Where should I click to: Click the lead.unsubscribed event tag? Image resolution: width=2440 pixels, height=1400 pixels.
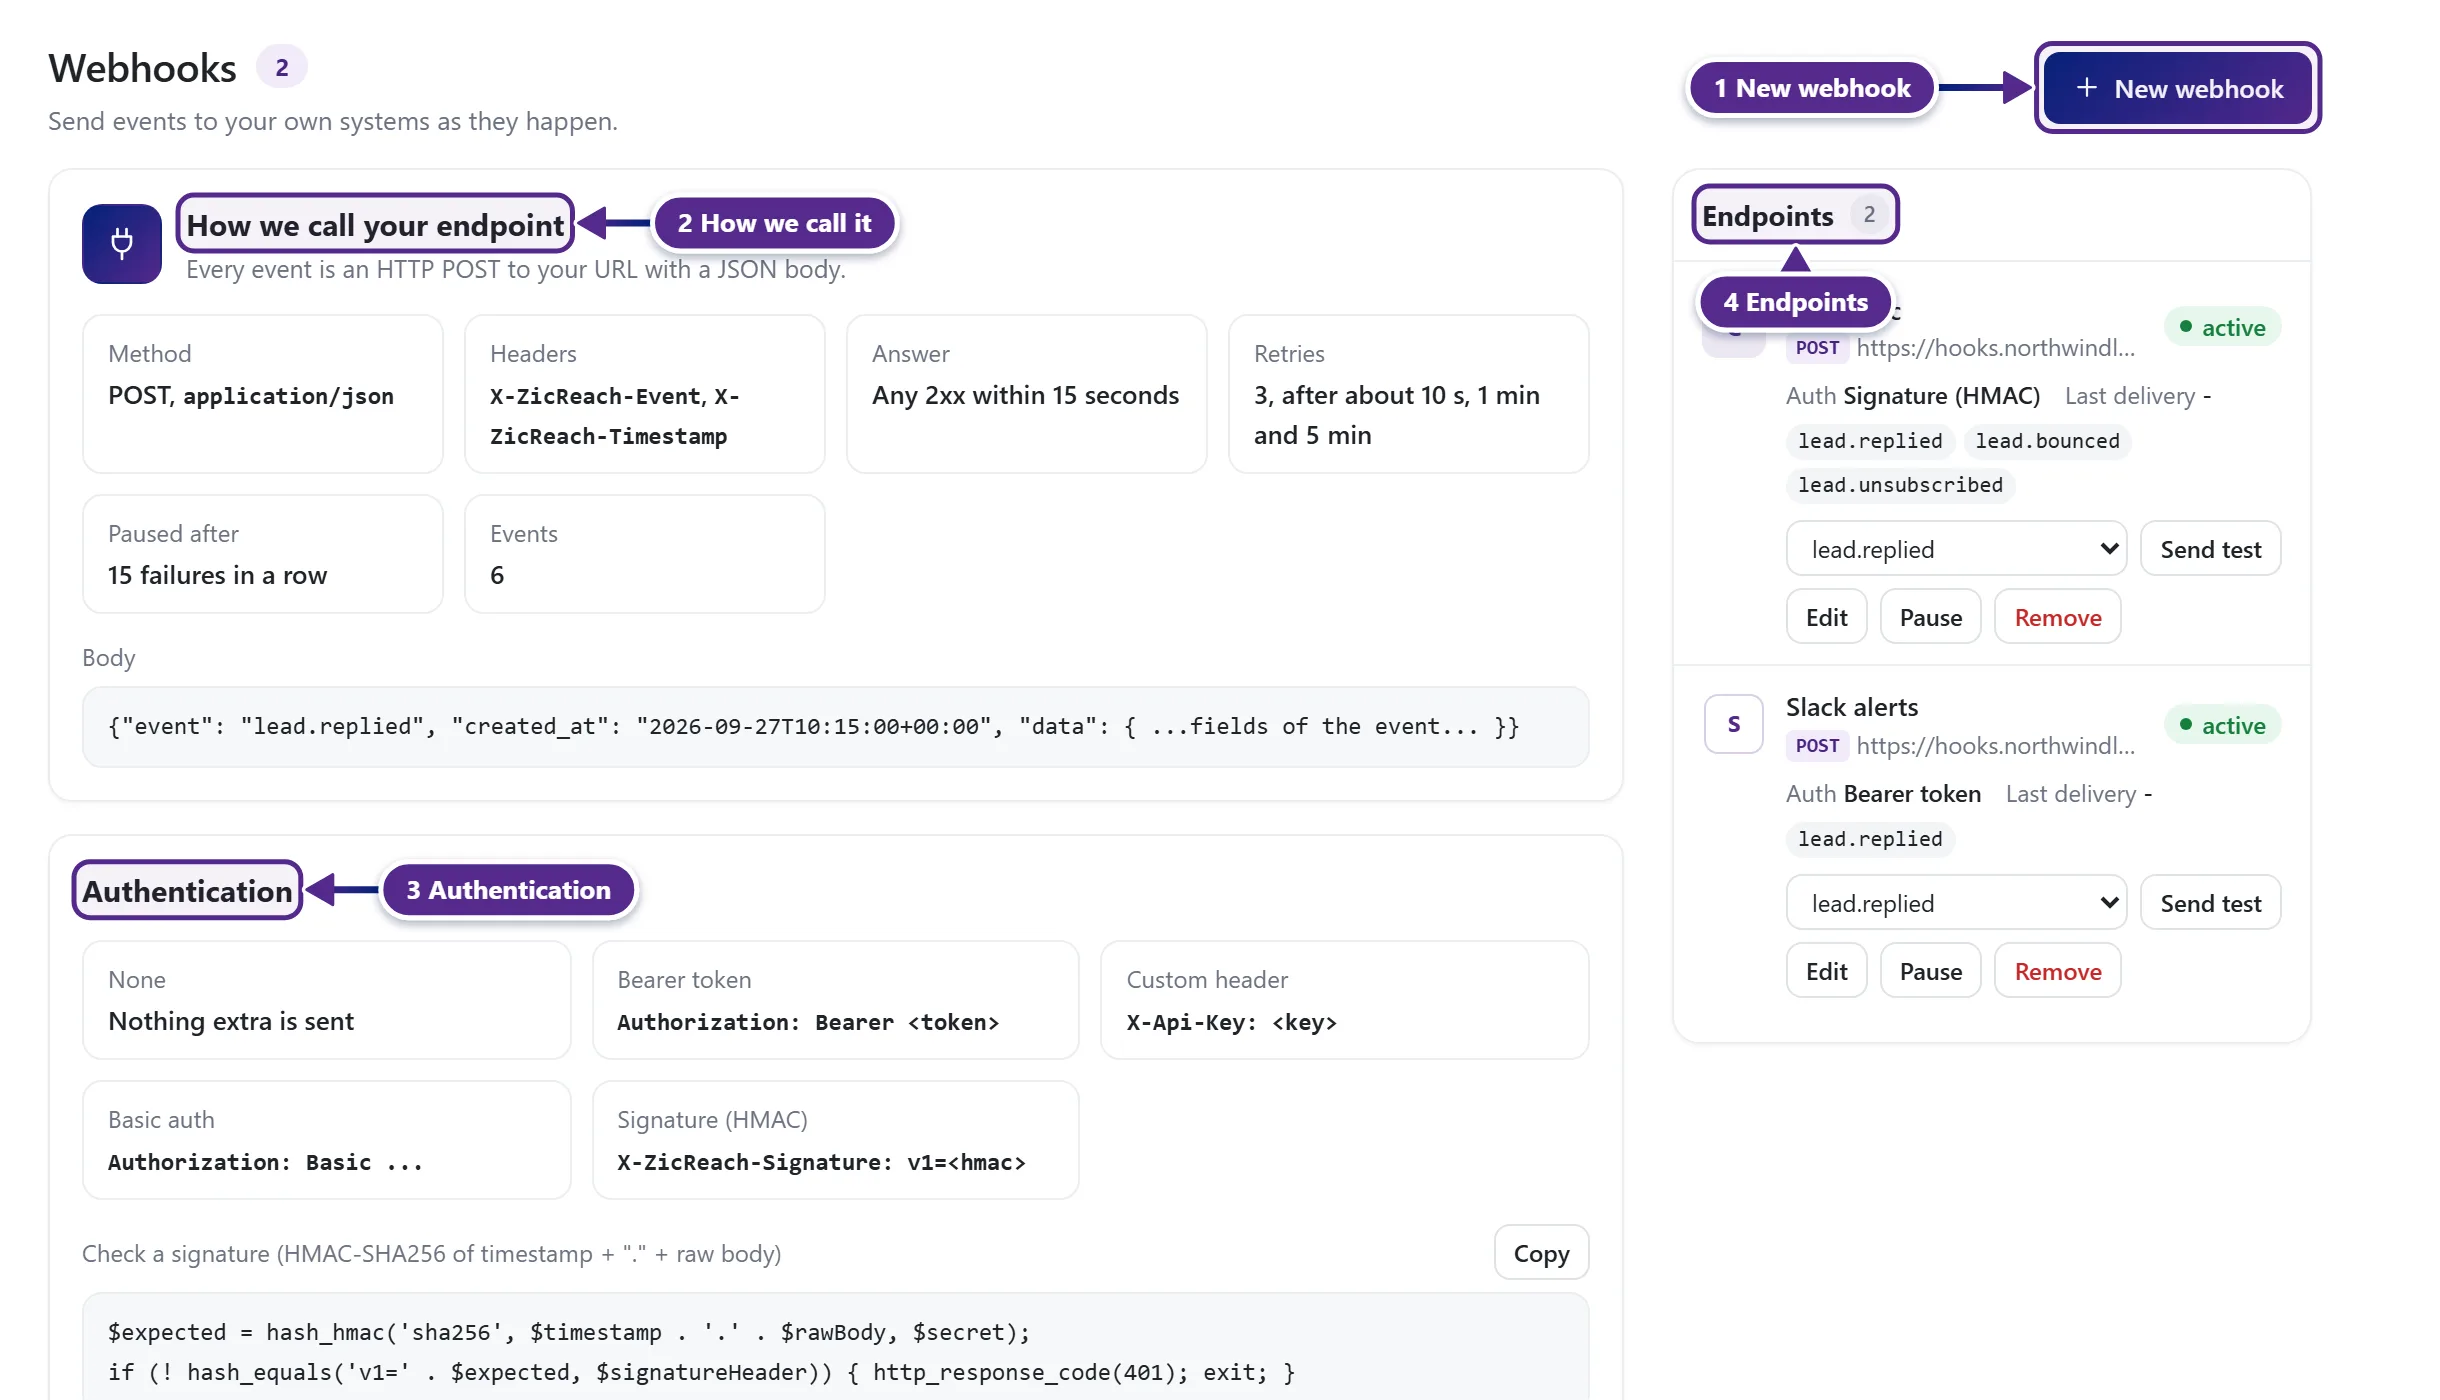(1900, 485)
